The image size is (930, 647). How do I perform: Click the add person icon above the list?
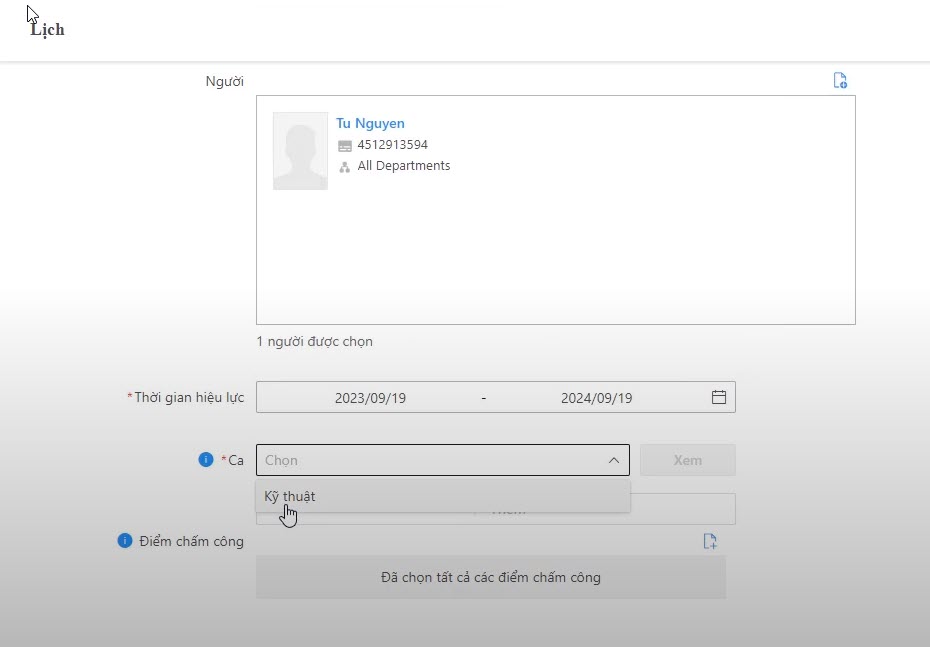click(840, 80)
